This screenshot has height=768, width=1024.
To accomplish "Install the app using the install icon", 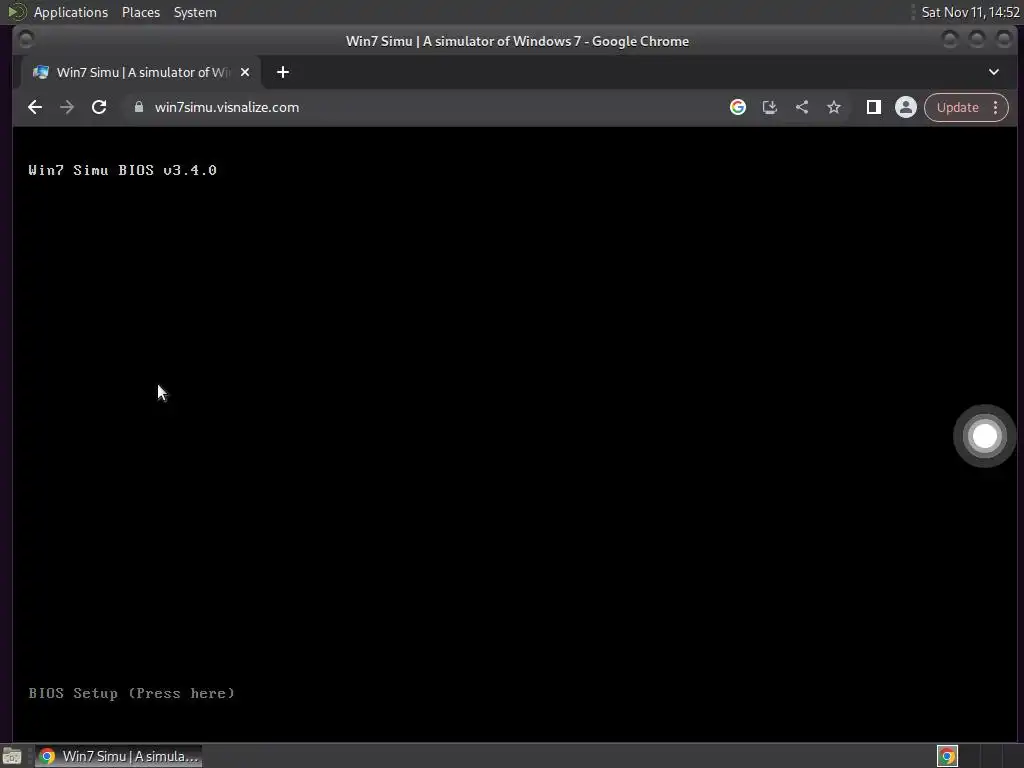I will pos(770,107).
